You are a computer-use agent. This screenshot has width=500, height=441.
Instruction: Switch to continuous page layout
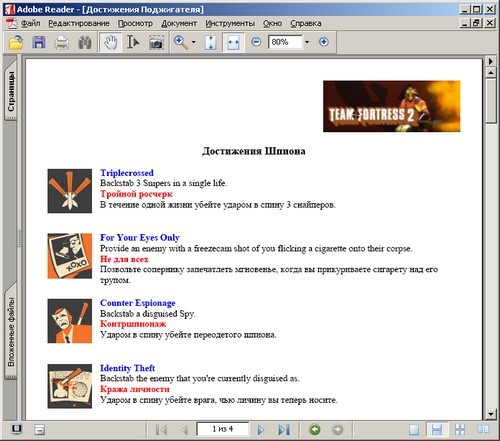[437, 430]
